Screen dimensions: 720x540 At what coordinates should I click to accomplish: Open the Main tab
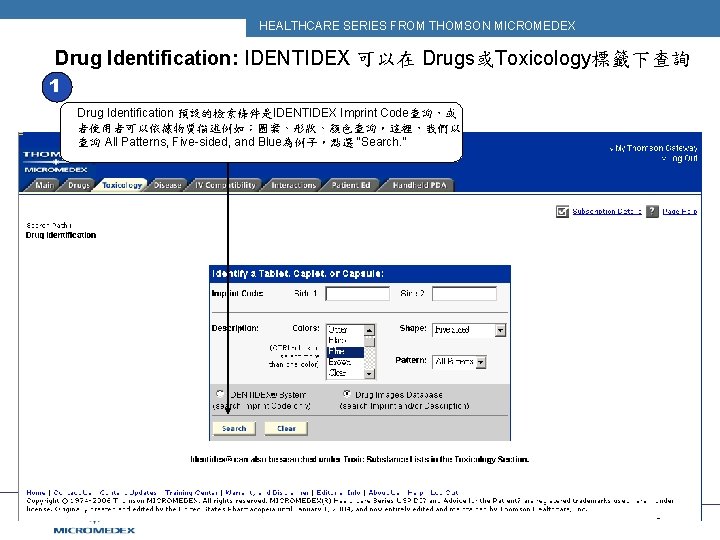tap(44, 185)
